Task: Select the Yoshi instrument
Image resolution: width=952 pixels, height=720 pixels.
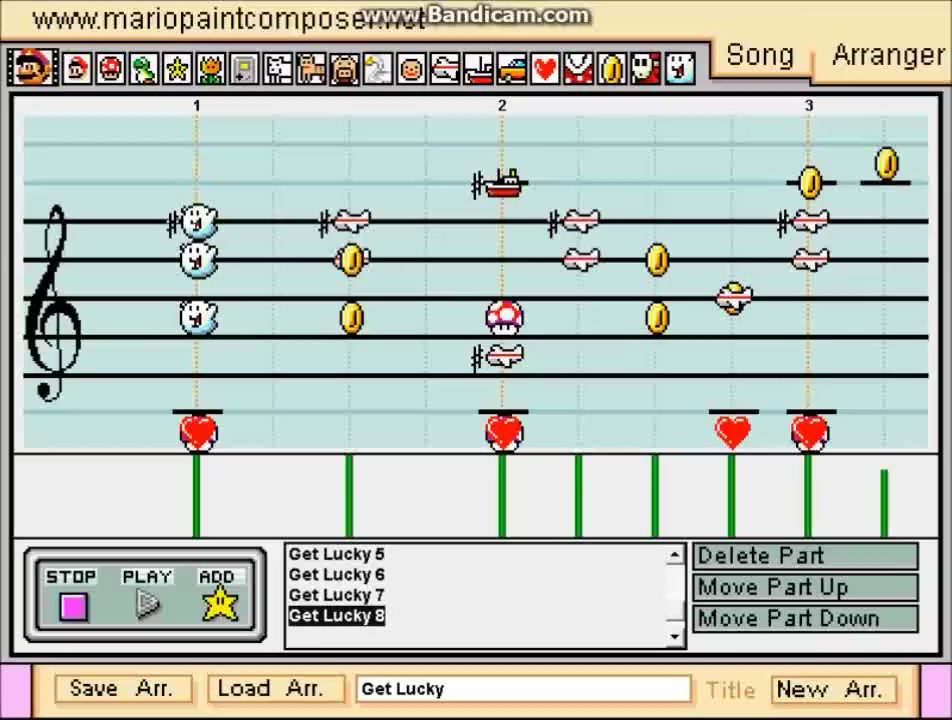Action: [144, 68]
